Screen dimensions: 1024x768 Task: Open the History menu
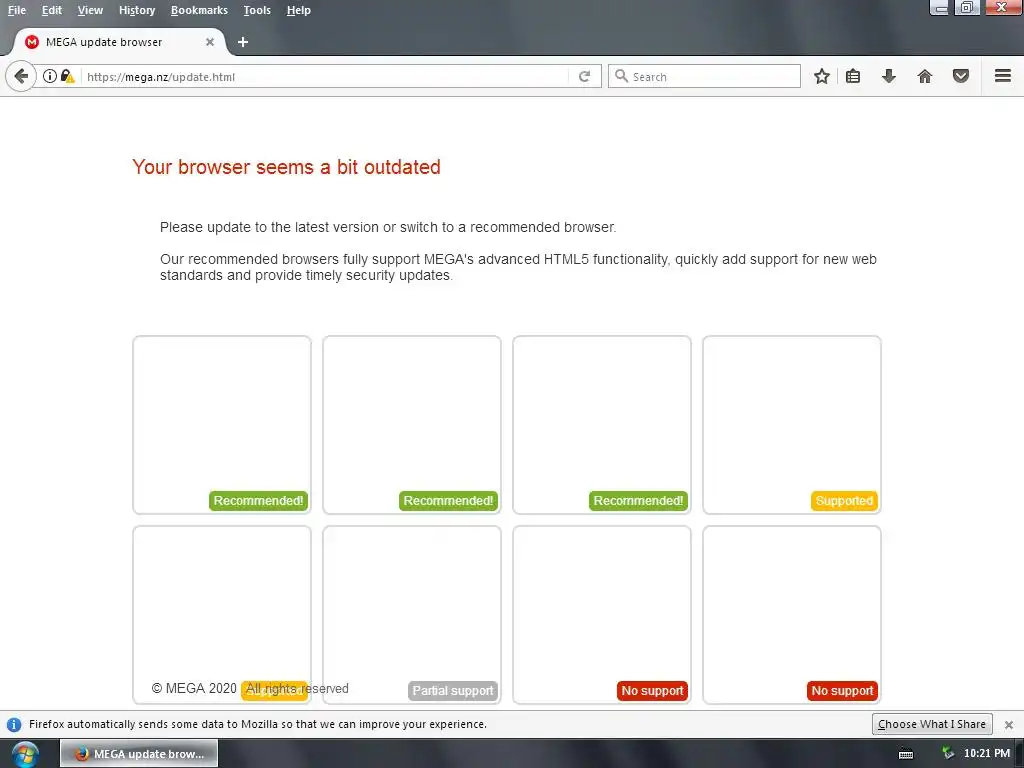click(x=137, y=10)
